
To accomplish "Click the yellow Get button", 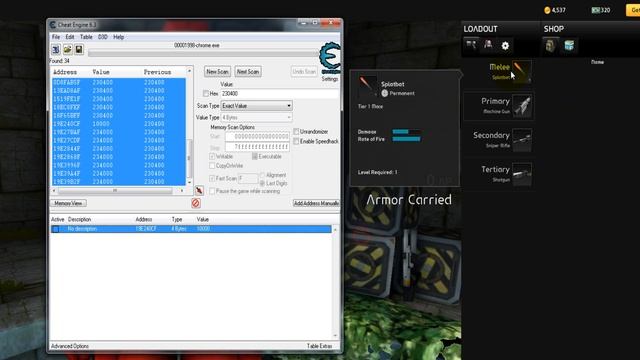I will click(633, 10).
